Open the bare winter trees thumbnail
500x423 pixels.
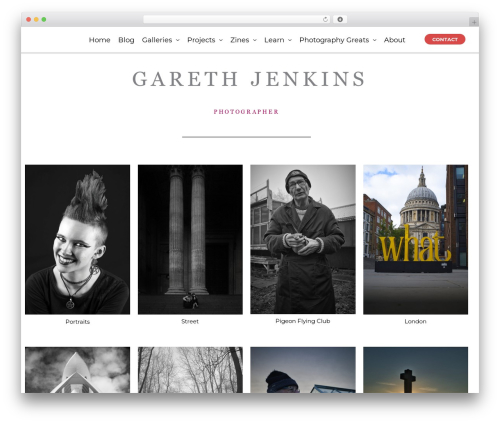[190, 370]
